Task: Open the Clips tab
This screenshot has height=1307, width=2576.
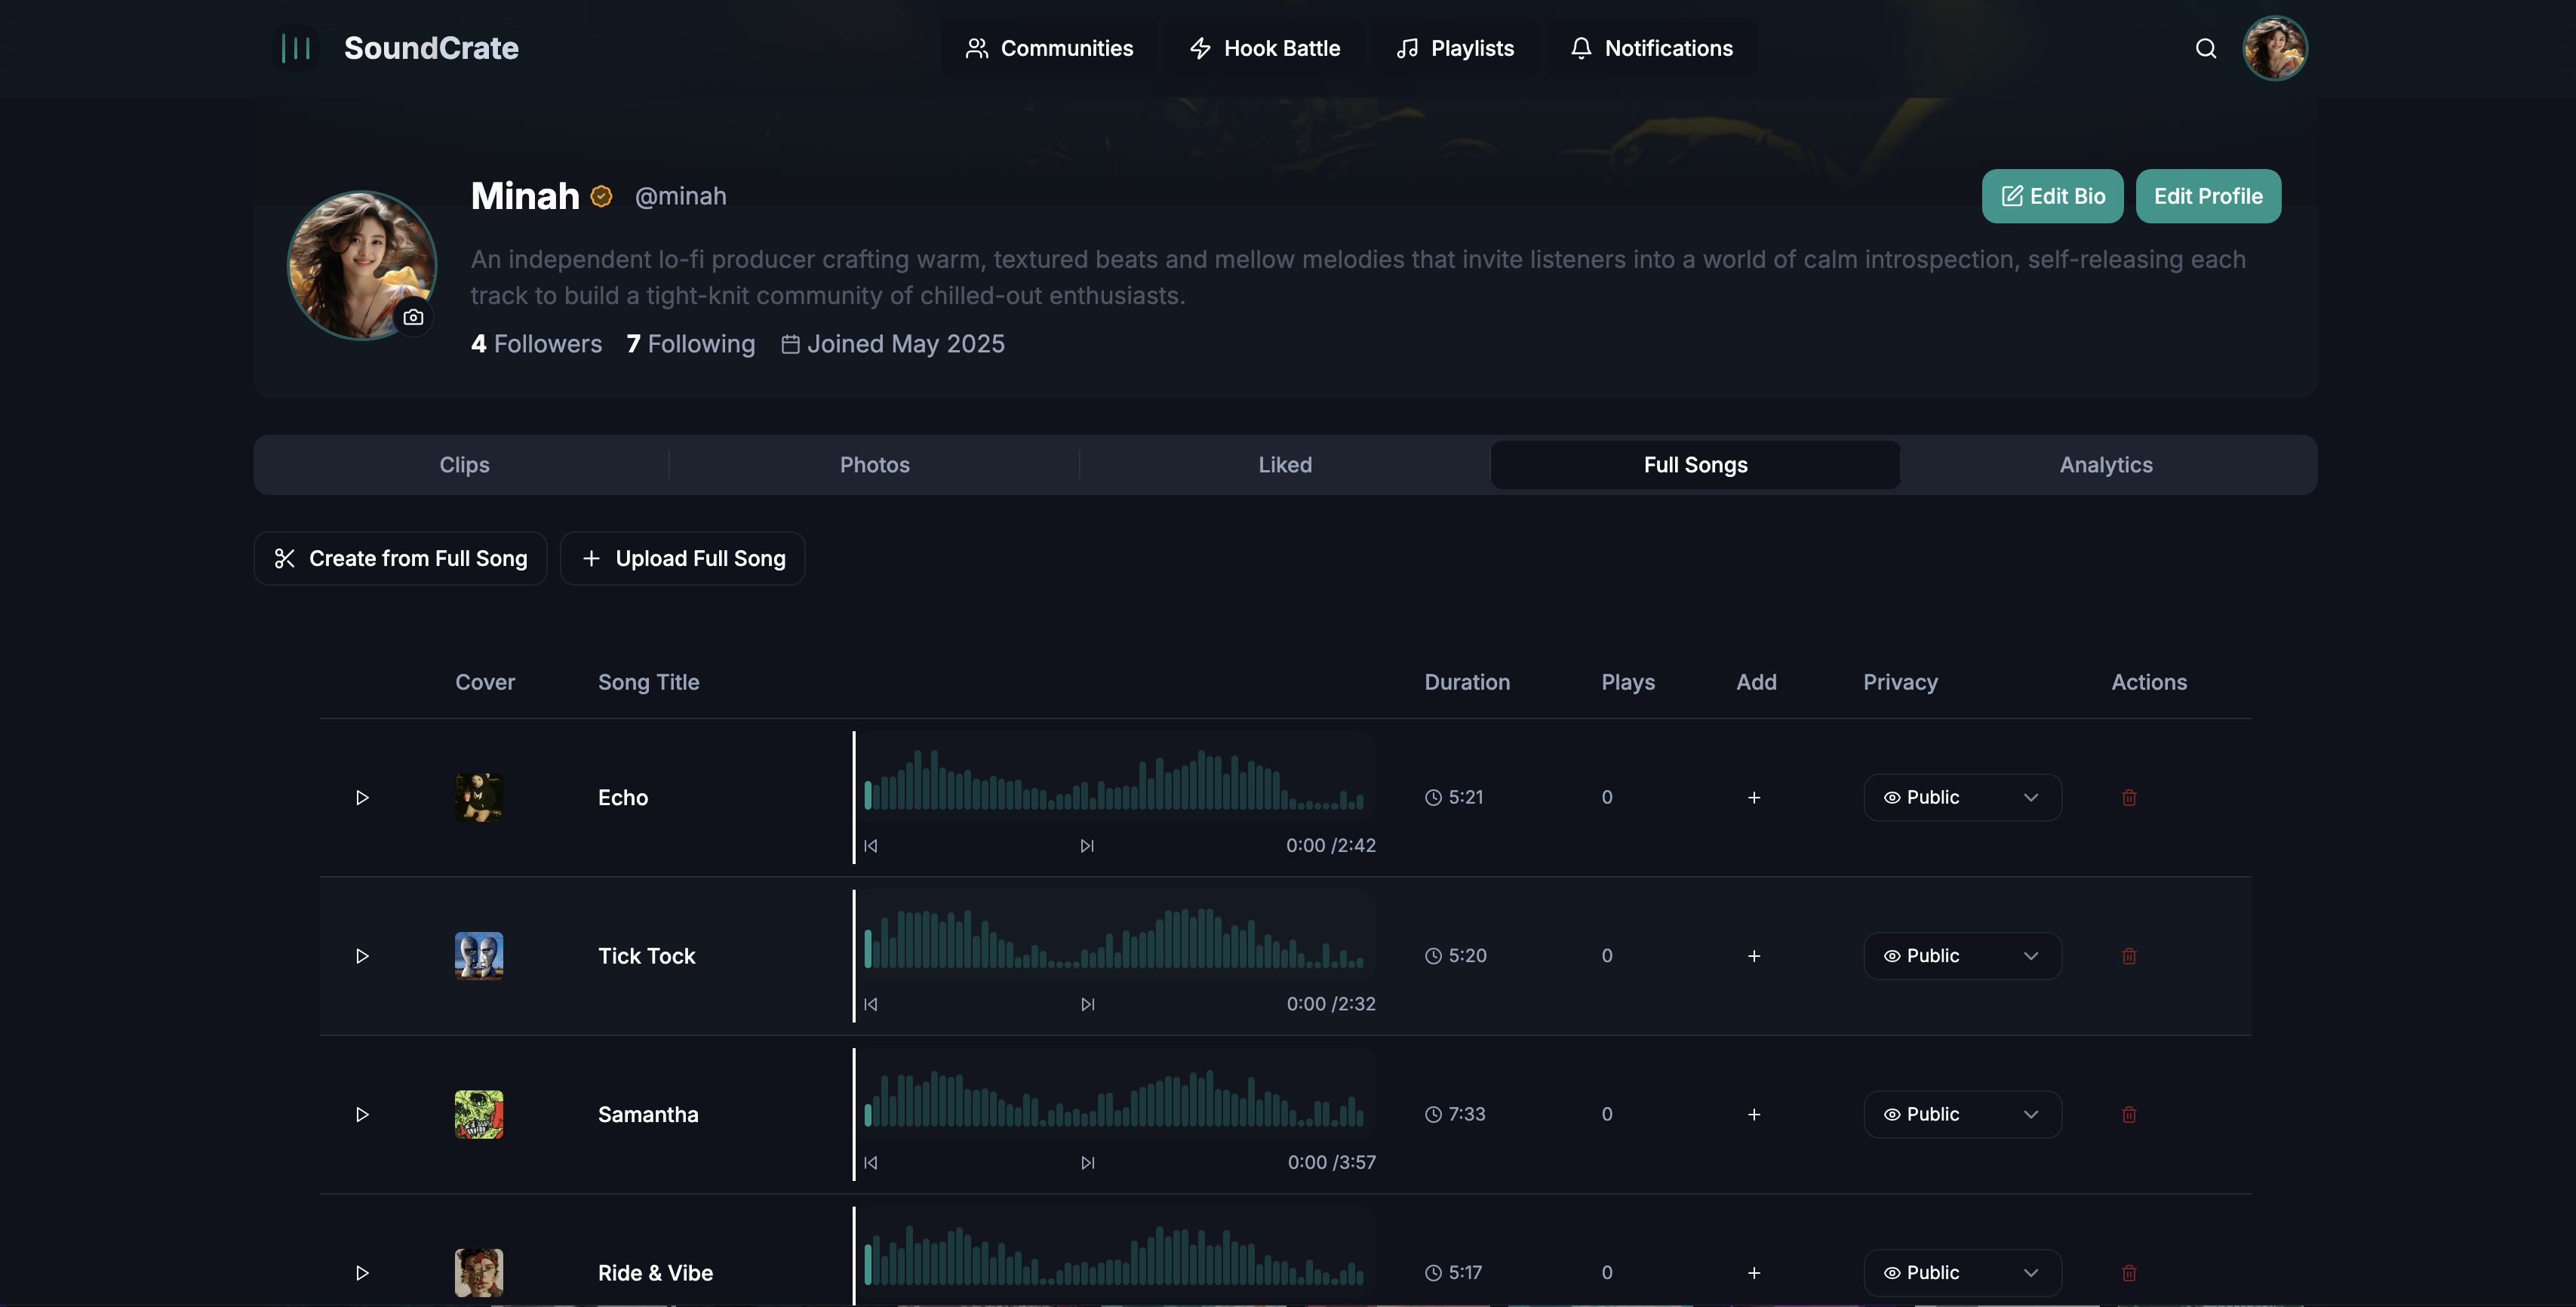Action: click(464, 465)
